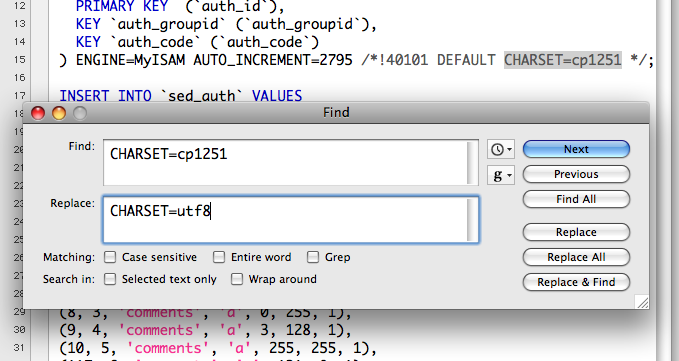Enable the Case sensitive checkbox
The image size is (679, 361).
pyautogui.click(x=110, y=257)
